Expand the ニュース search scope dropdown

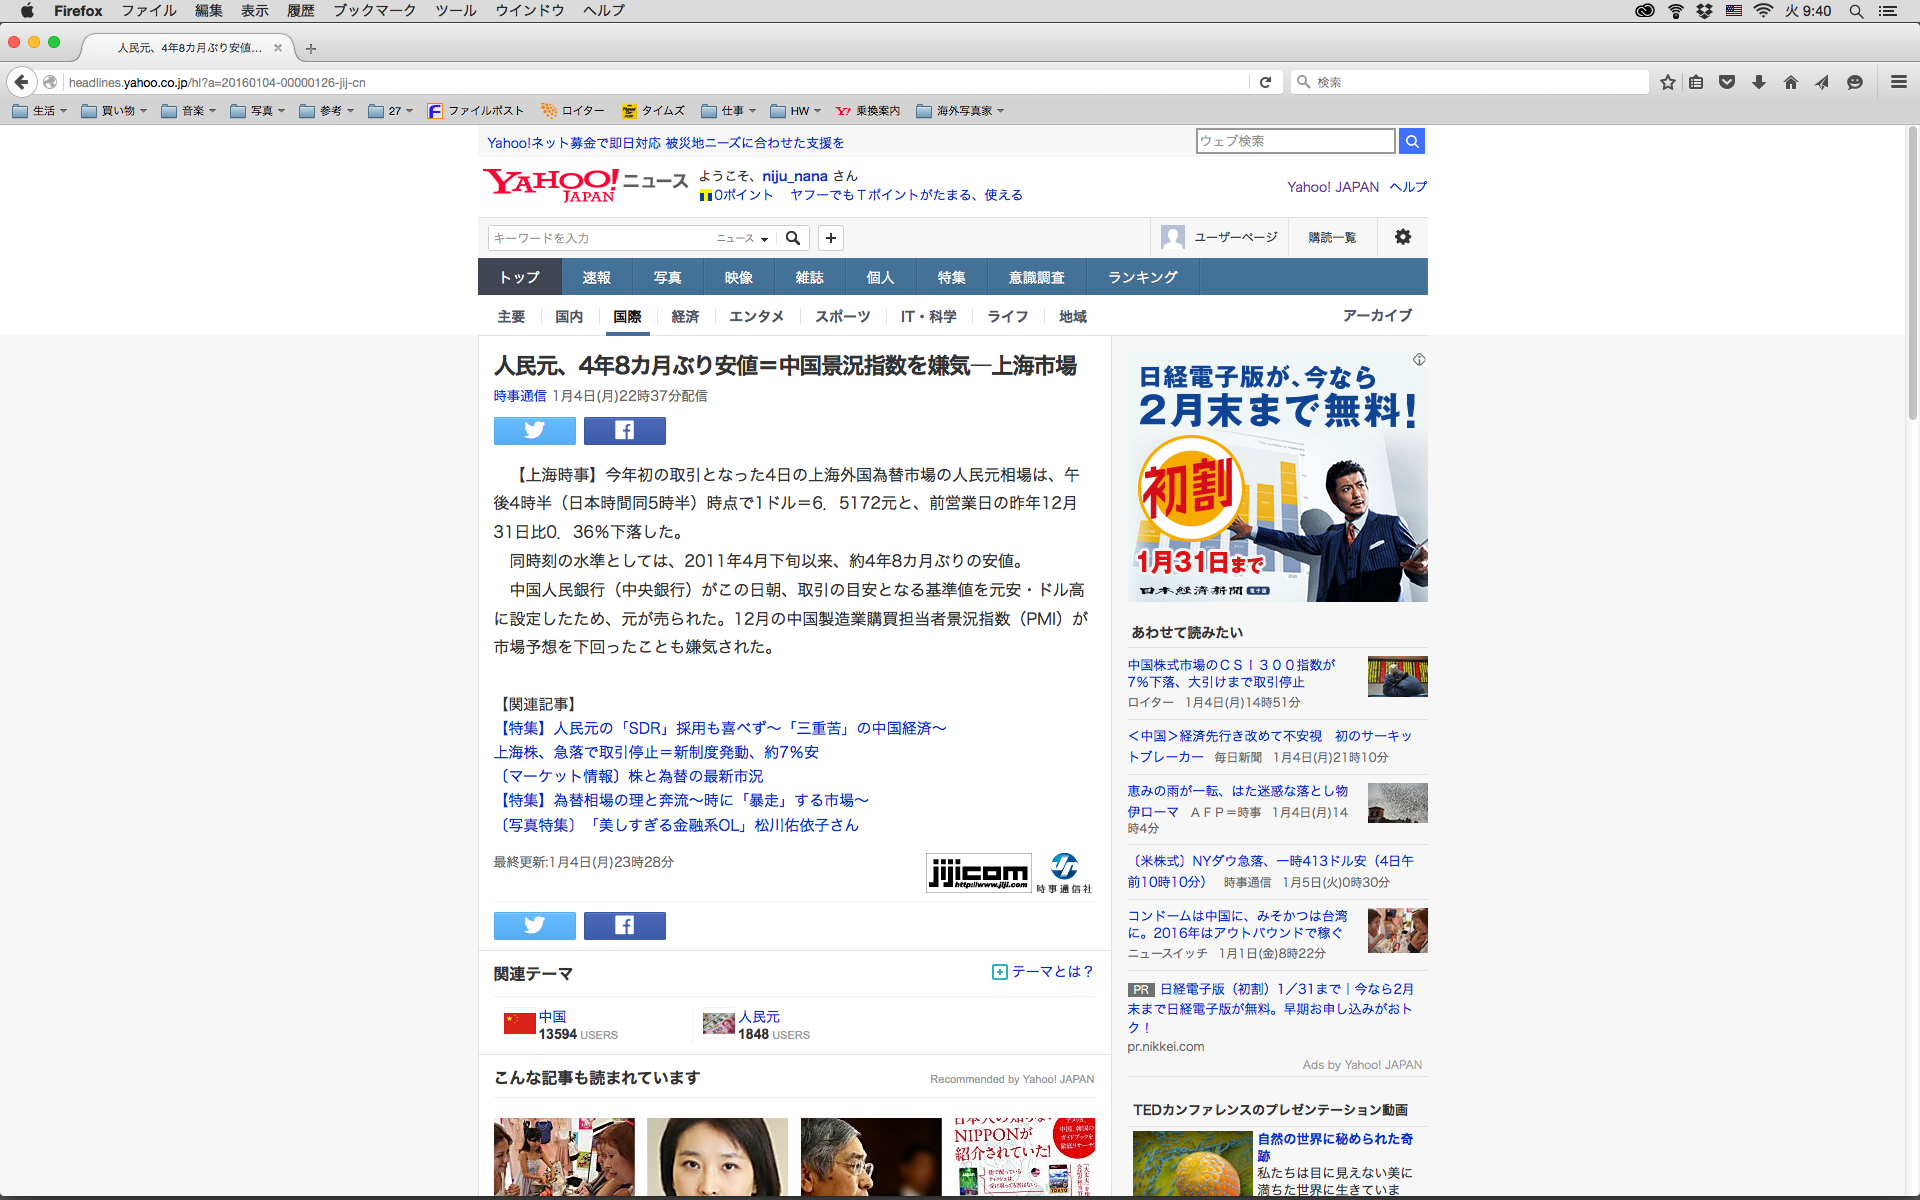[742, 238]
